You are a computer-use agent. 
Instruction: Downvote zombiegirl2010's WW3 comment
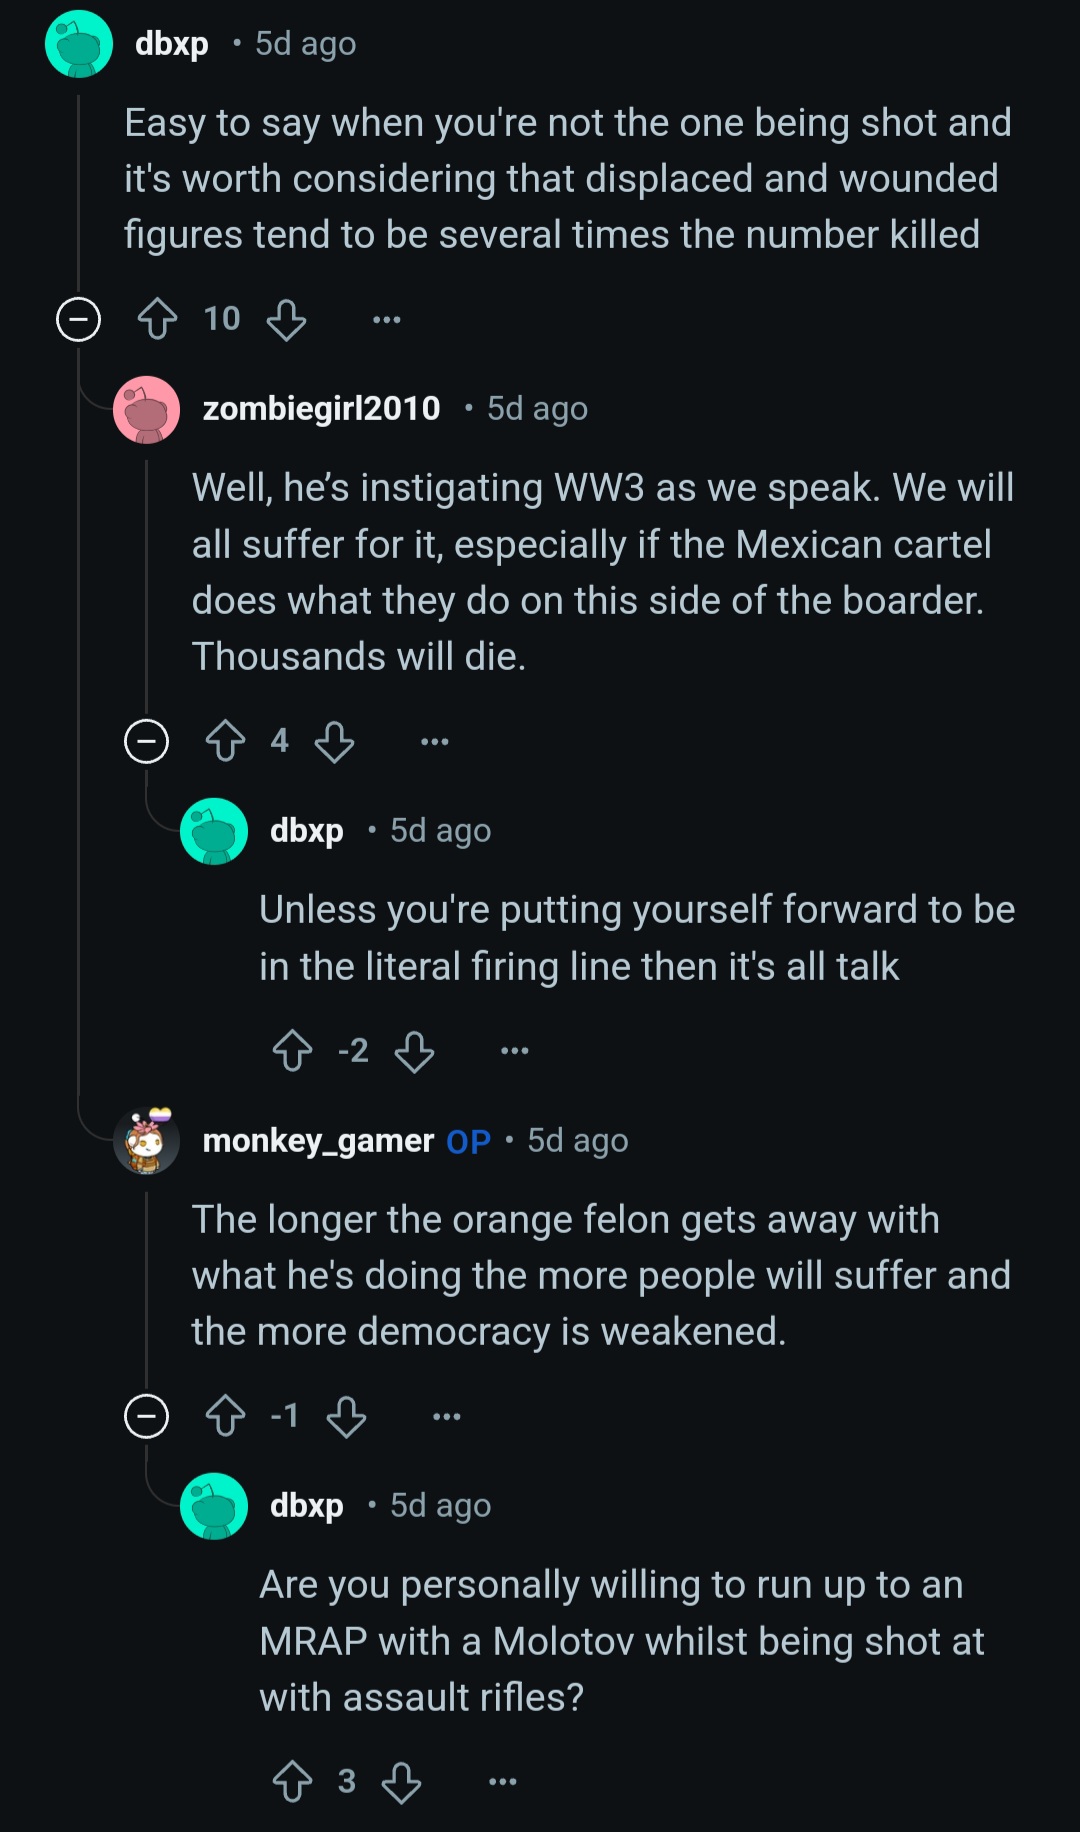334,742
